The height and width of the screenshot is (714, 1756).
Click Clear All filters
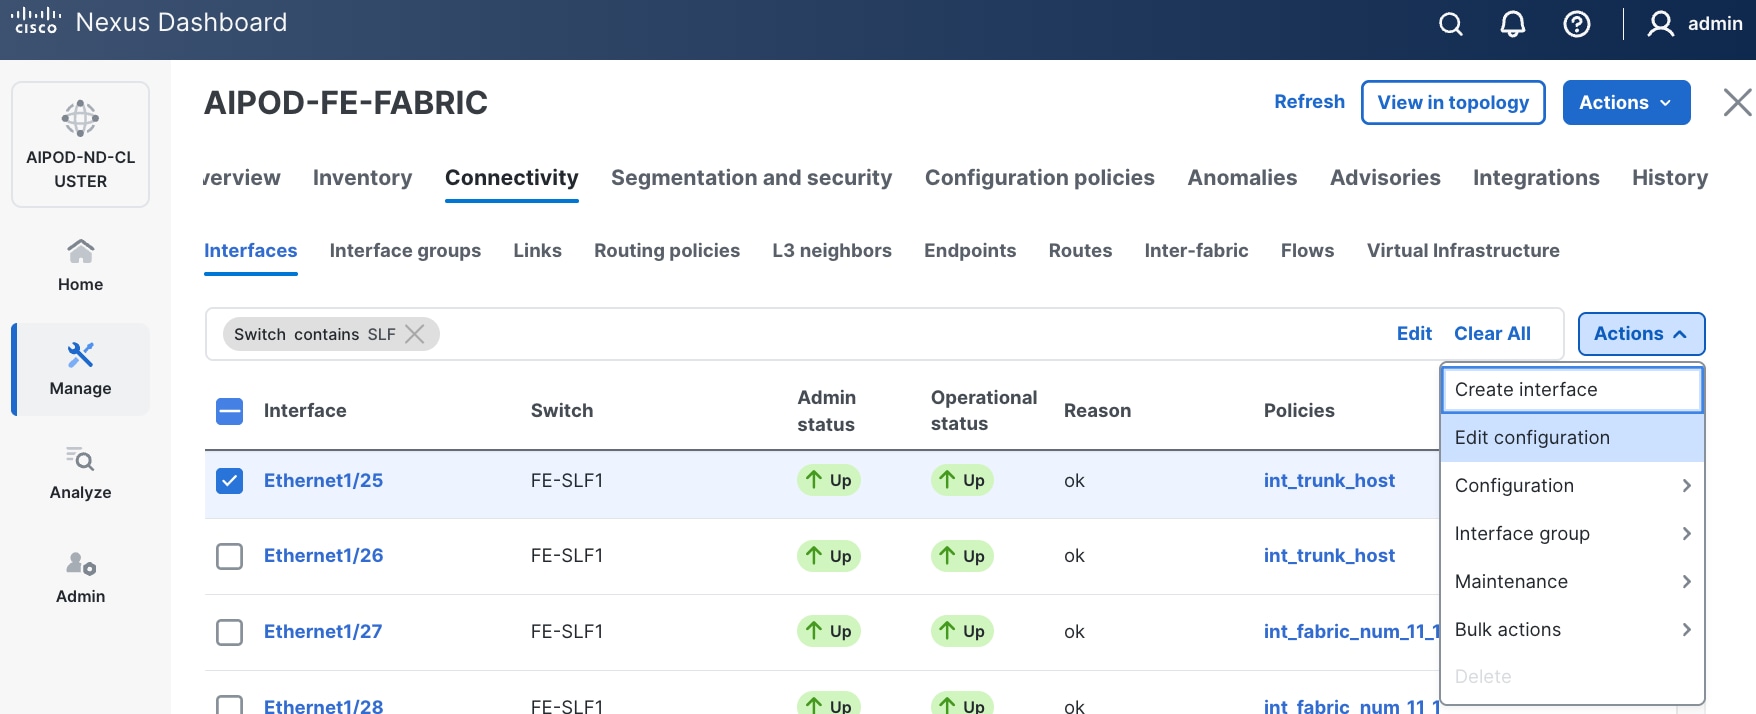point(1491,334)
